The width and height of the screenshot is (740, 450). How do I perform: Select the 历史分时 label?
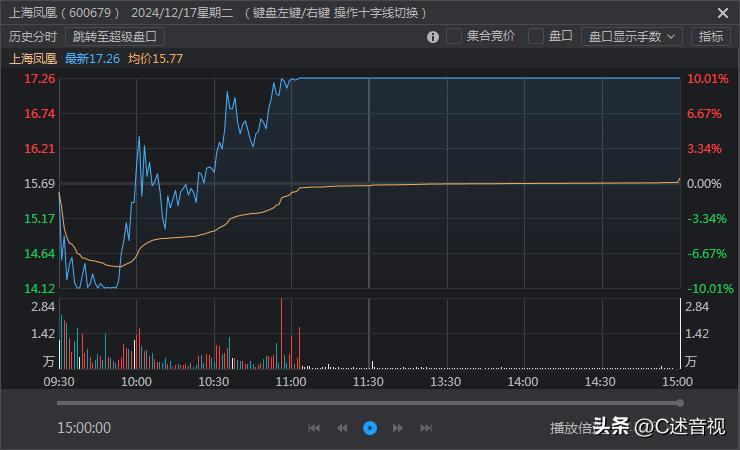[33, 36]
